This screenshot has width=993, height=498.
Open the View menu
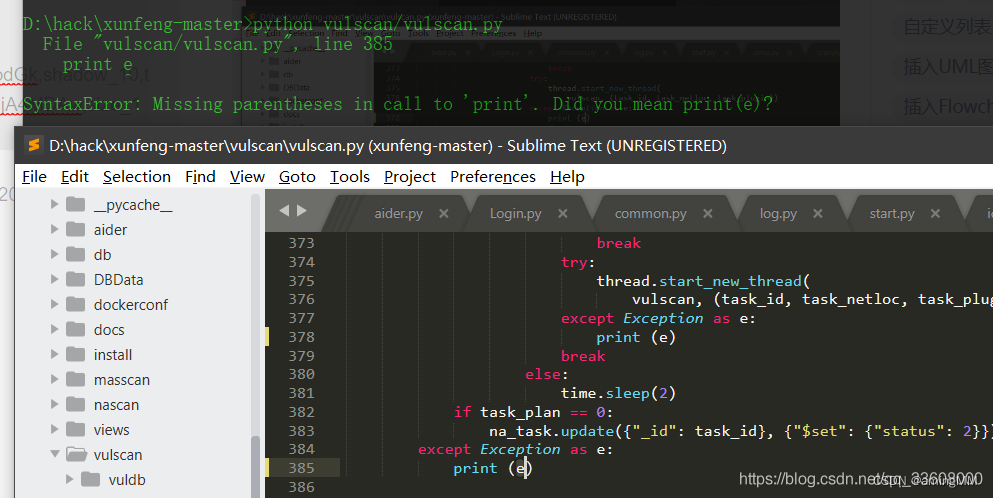pos(247,177)
